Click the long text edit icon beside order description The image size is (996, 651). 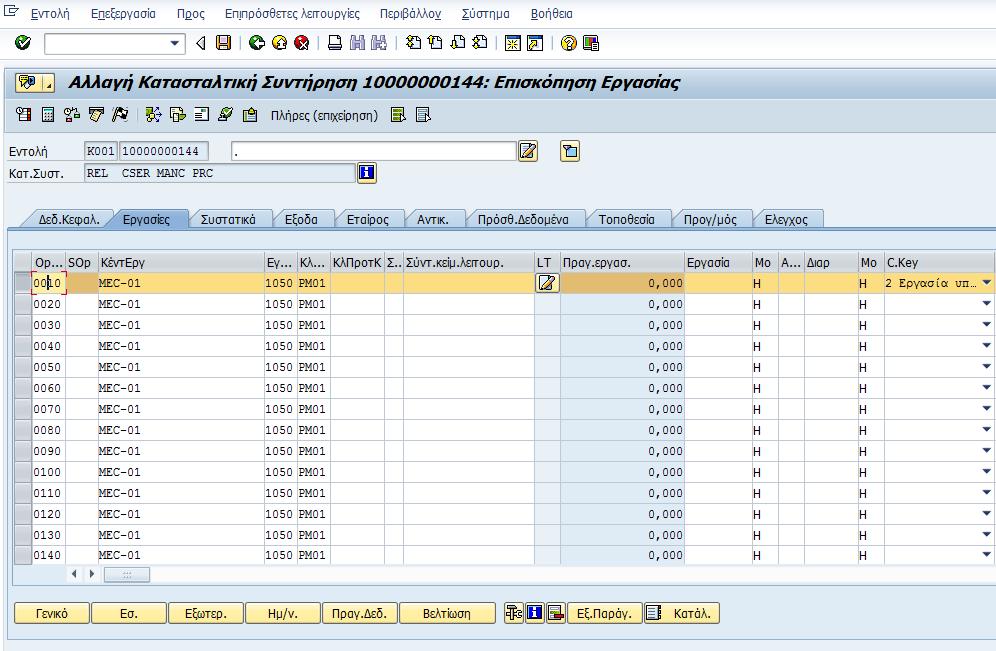click(528, 151)
